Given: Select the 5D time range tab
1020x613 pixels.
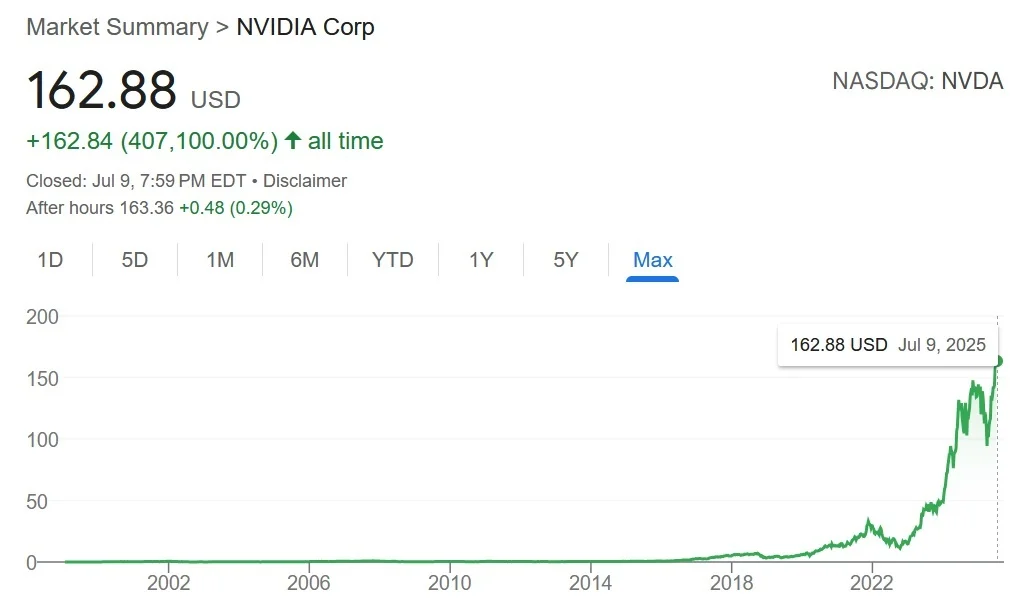Looking at the screenshot, I should pos(134,259).
